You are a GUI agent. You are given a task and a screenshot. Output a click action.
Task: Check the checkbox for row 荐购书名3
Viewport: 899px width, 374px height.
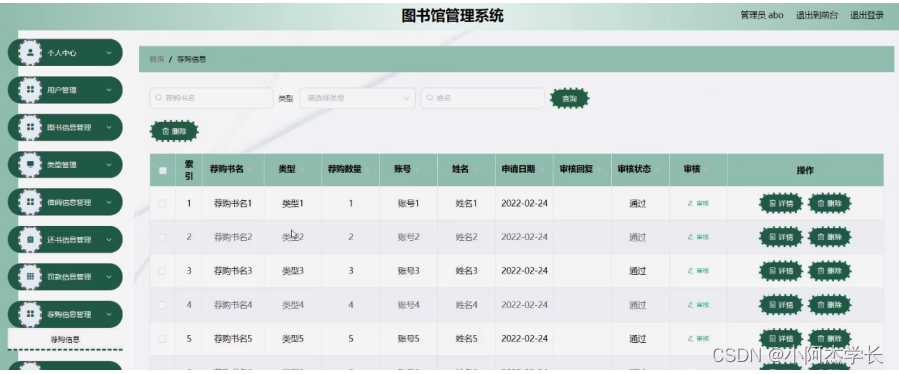162,271
